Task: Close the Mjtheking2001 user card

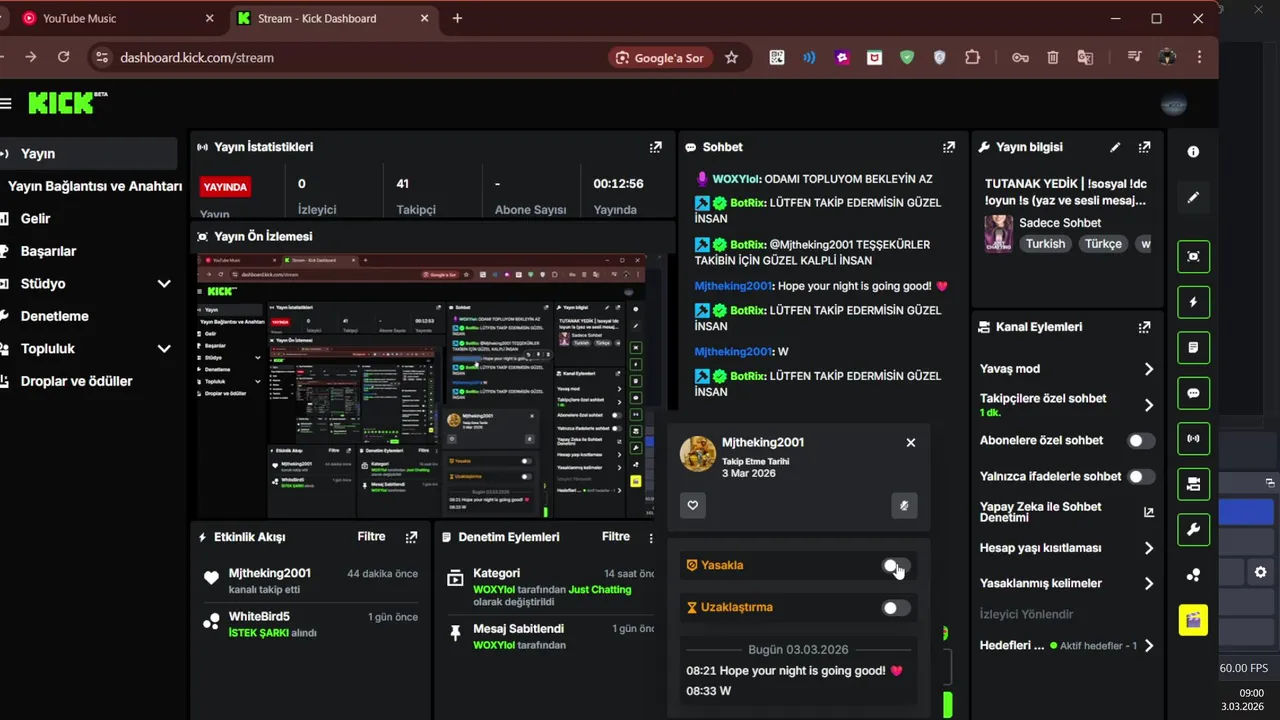Action: coord(910,442)
